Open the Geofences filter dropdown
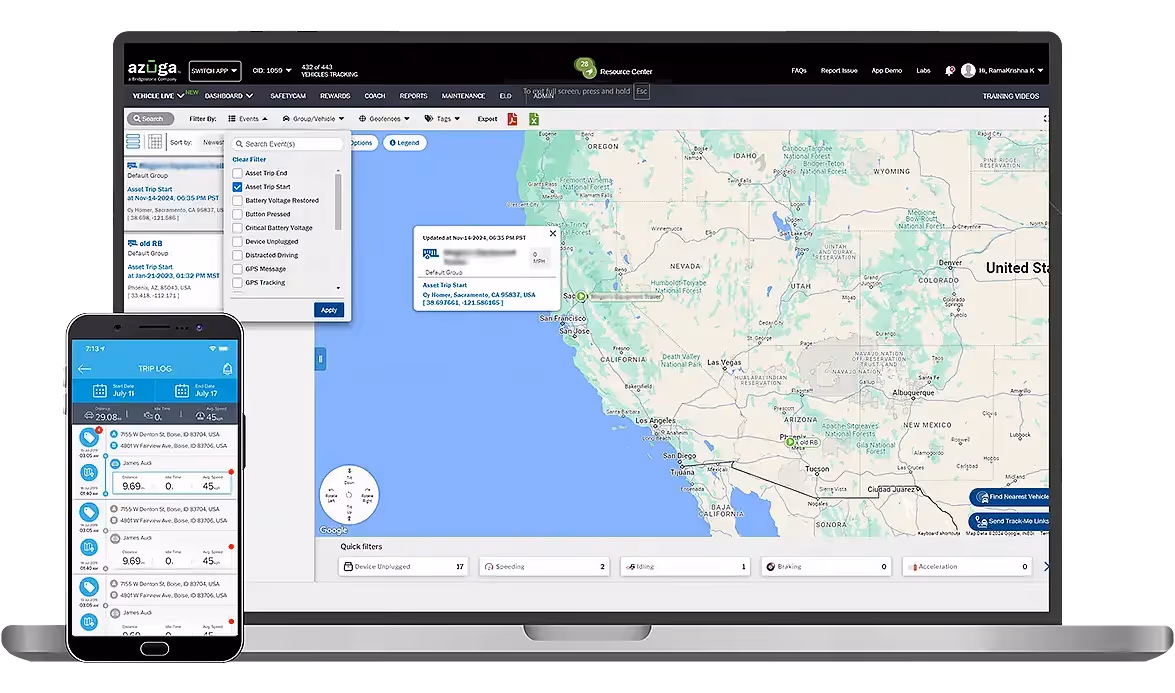The width and height of the screenshot is (1175, 693). click(x=384, y=118)
